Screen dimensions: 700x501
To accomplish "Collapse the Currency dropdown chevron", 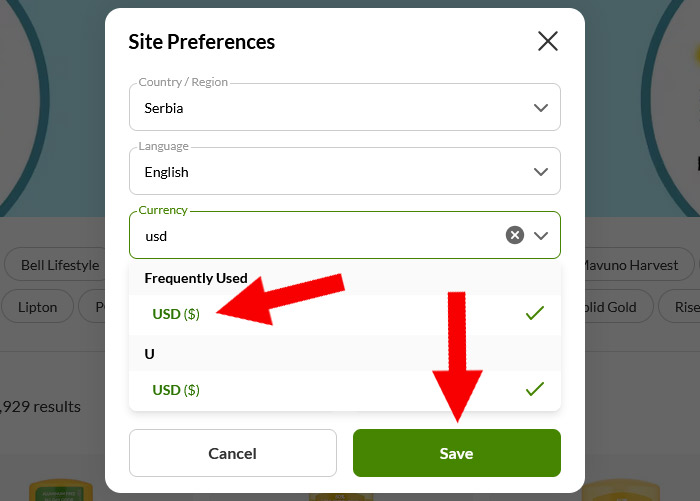I will (x=541, y=235).
